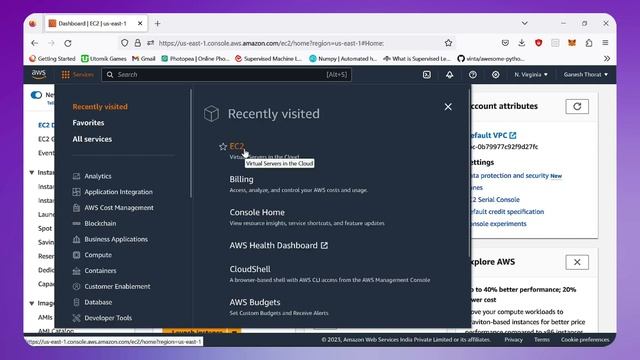Open Cookie preferences in the footer
Image resolution: width=640 pixels, height=360 pixels.
[x=585, y=340]
